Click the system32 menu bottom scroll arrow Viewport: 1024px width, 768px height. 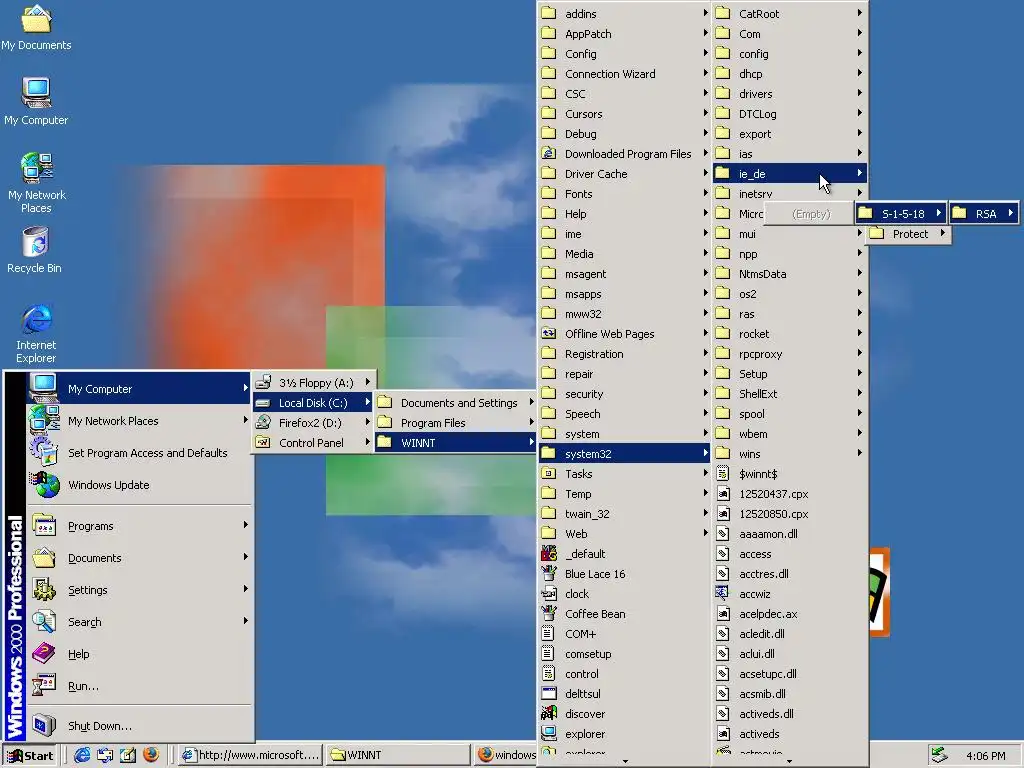click(x=790, y=761)
